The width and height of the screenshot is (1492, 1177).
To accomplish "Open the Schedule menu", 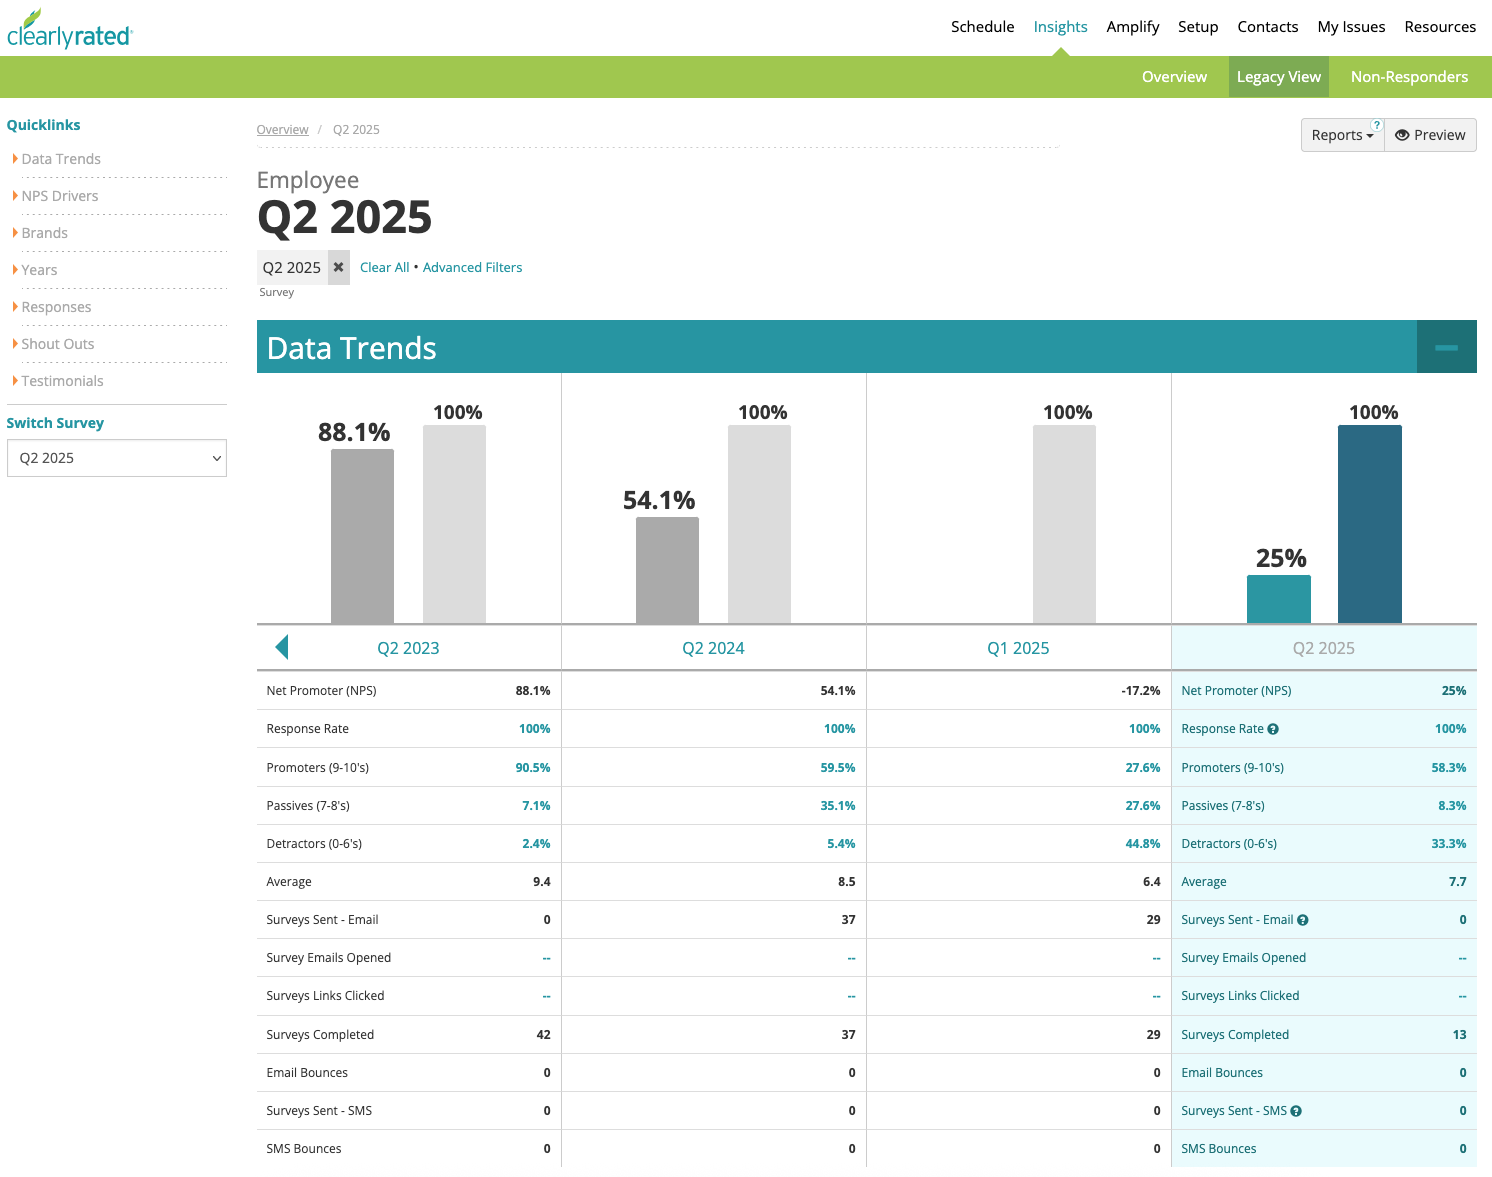I will pyautogui.click(x=982, y=27).
